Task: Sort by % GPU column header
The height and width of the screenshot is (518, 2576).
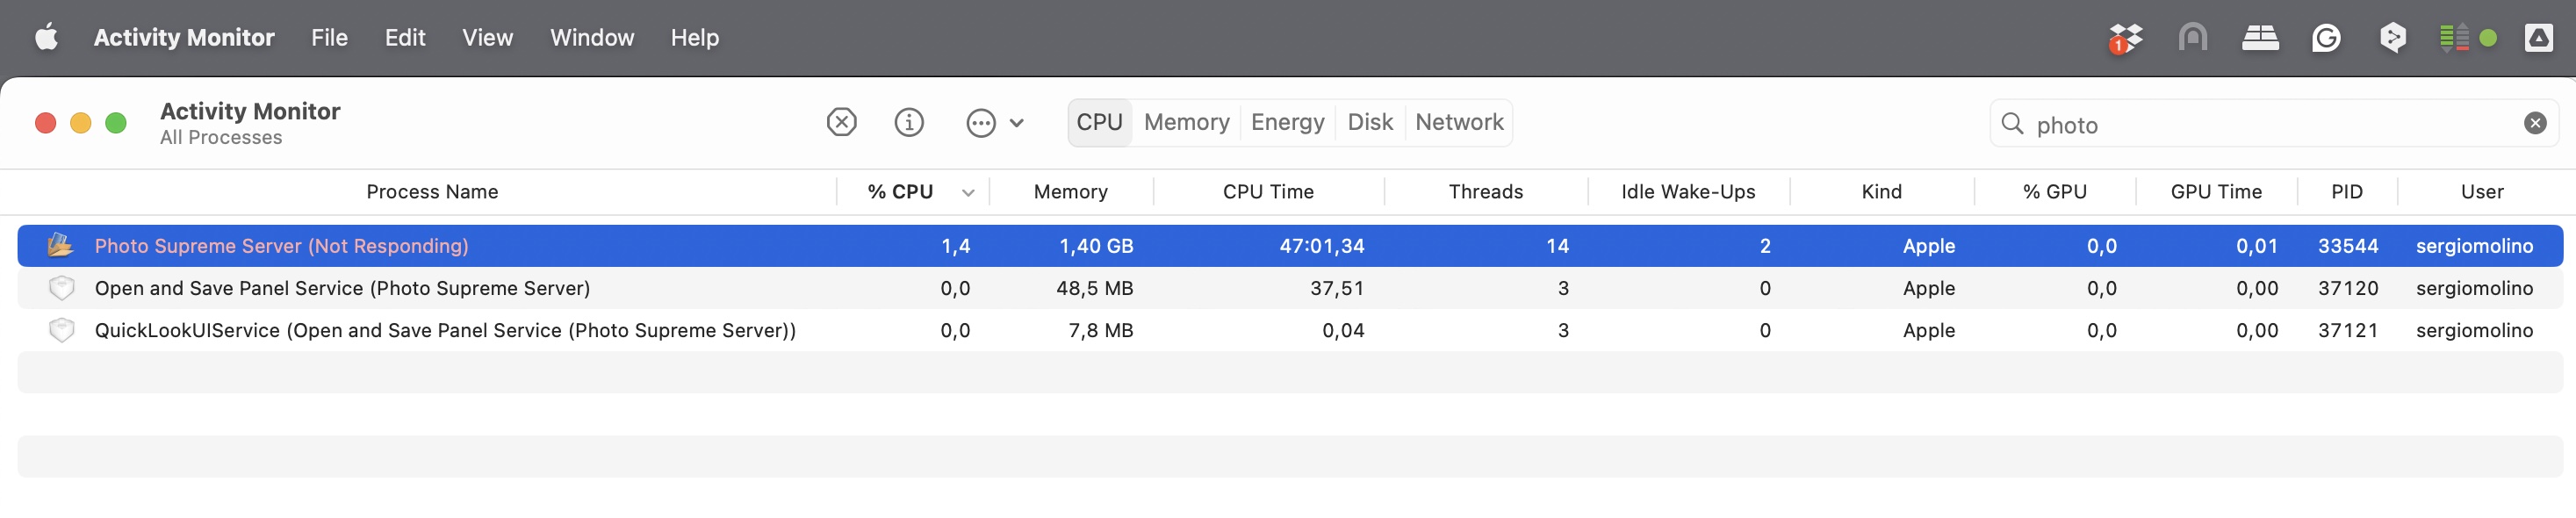Action: 2055,192
